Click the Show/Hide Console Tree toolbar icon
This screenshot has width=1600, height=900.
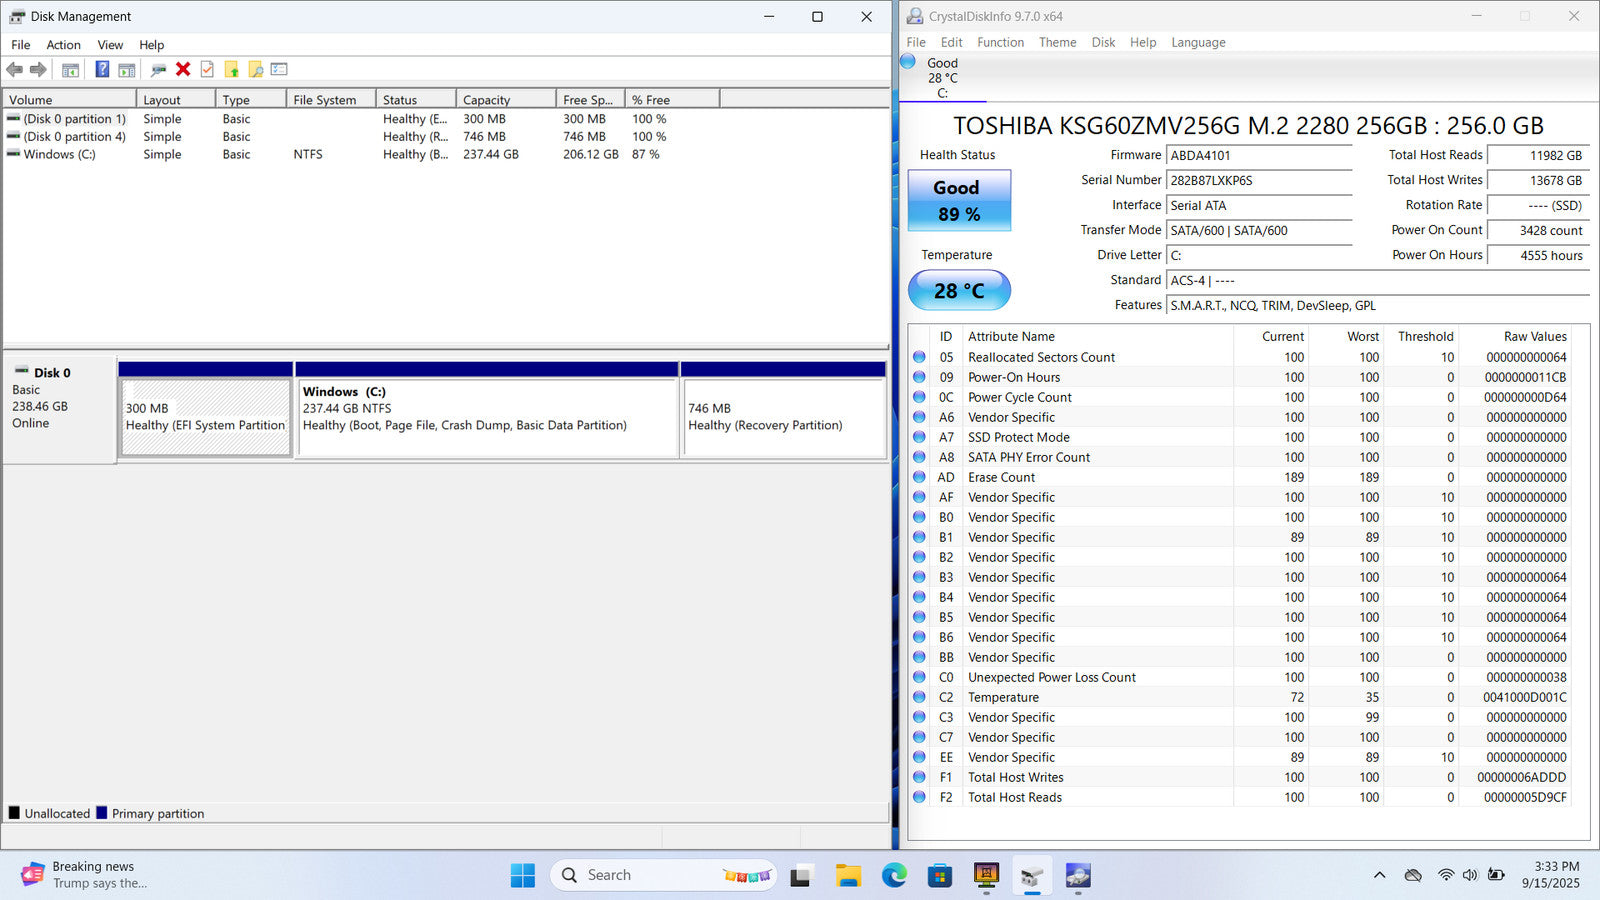point(70,69)
